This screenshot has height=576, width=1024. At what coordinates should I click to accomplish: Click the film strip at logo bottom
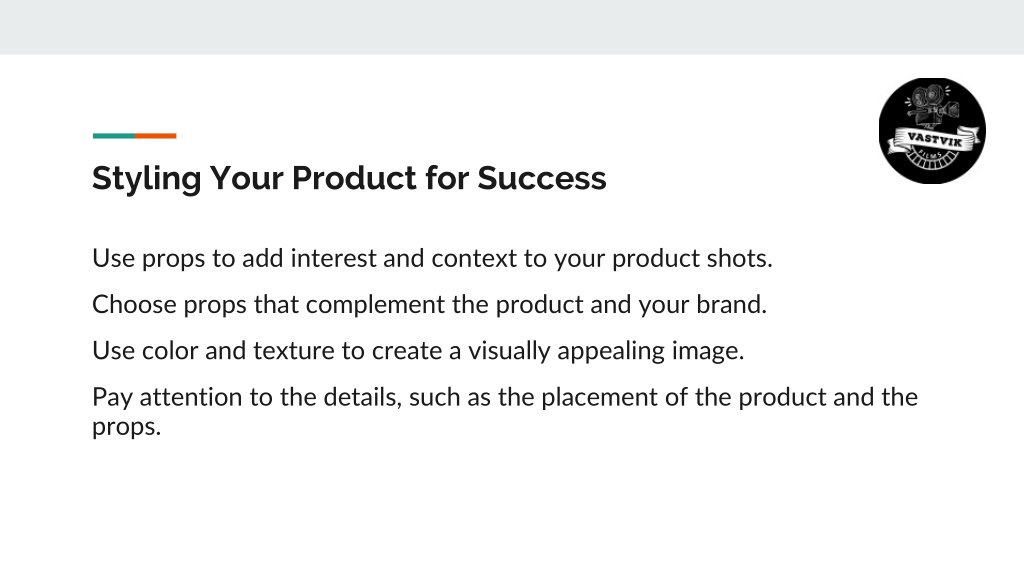coord(933,161)
